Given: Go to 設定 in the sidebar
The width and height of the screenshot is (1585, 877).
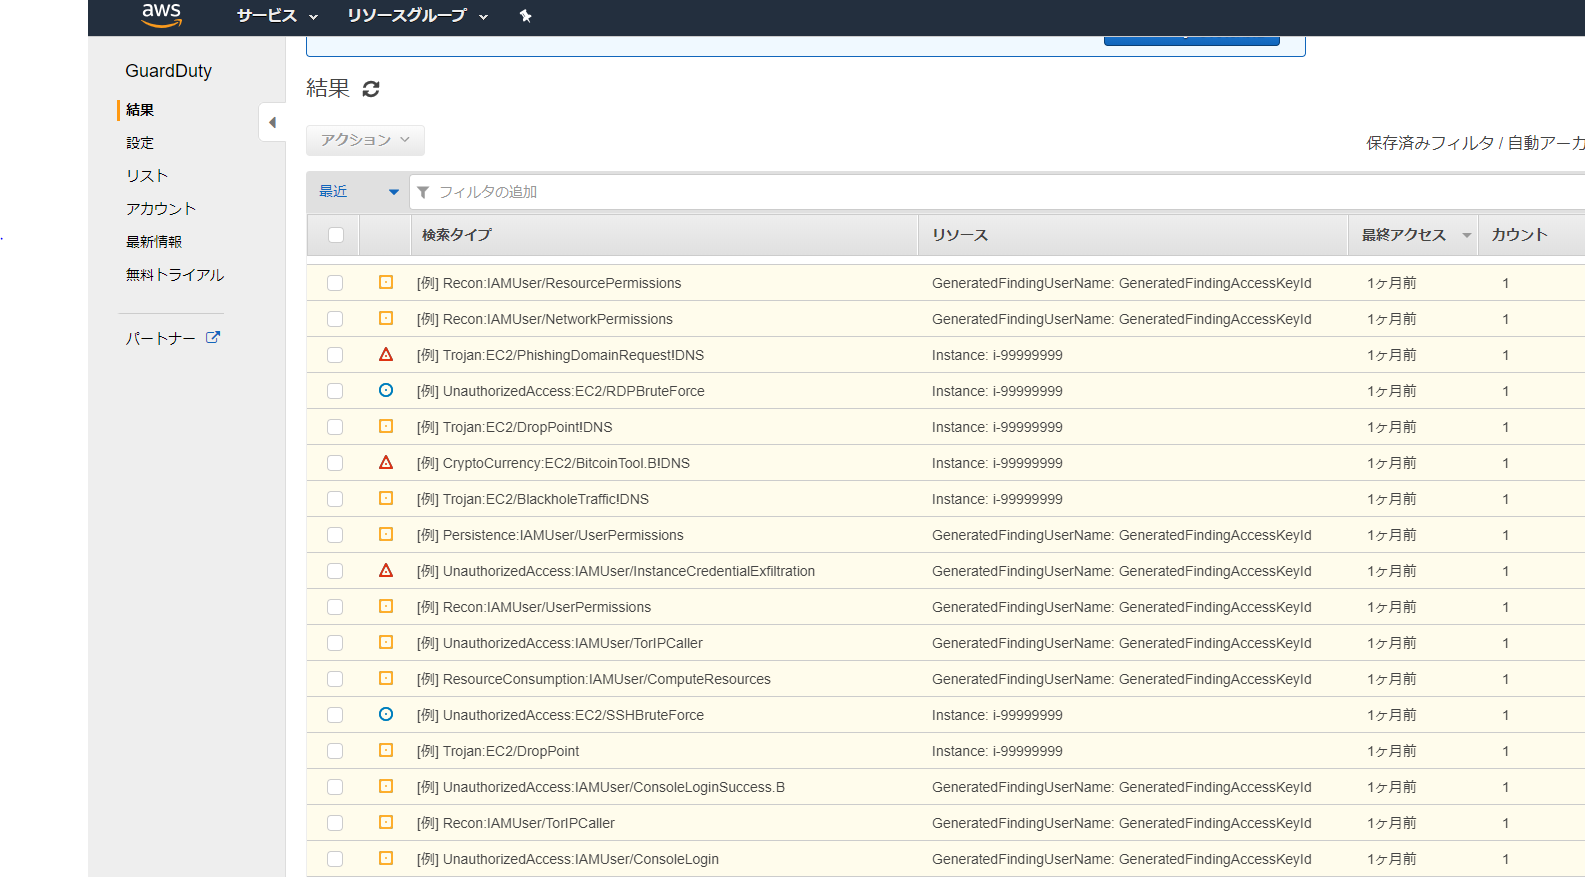Looking at the screenshot, I should [140, 143].
